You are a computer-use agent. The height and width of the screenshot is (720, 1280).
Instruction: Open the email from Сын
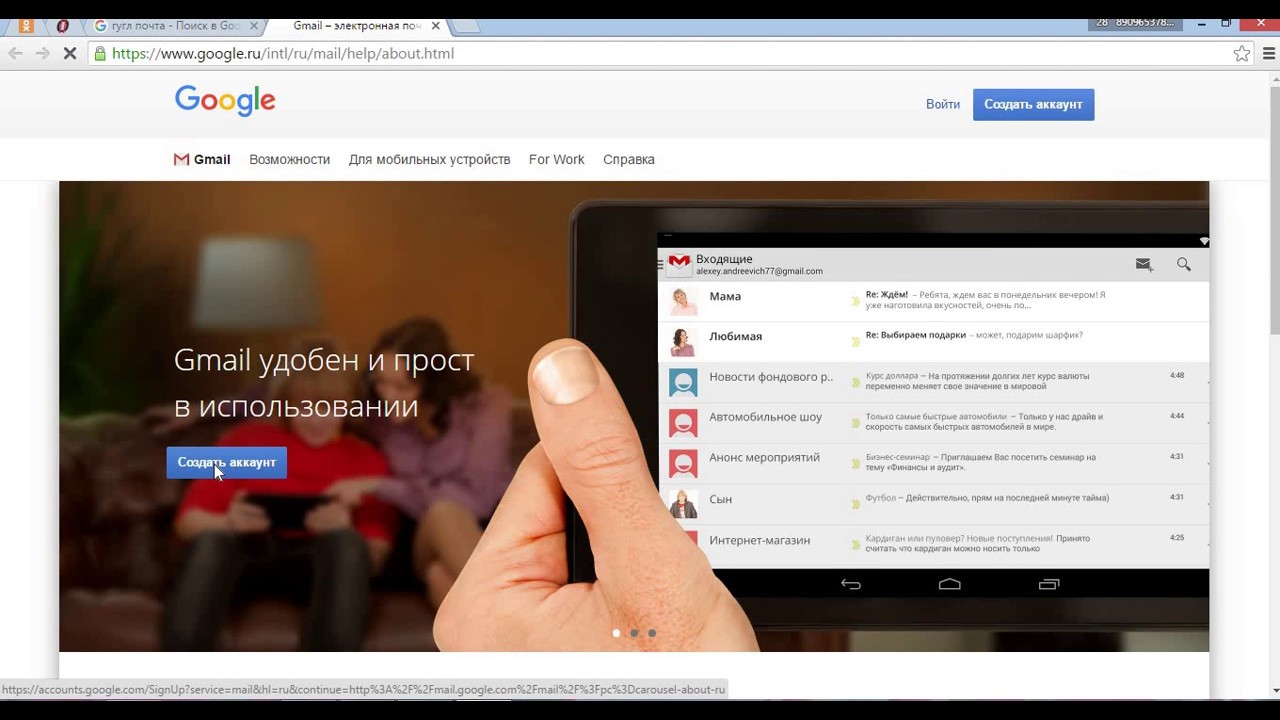click(933, 504)
